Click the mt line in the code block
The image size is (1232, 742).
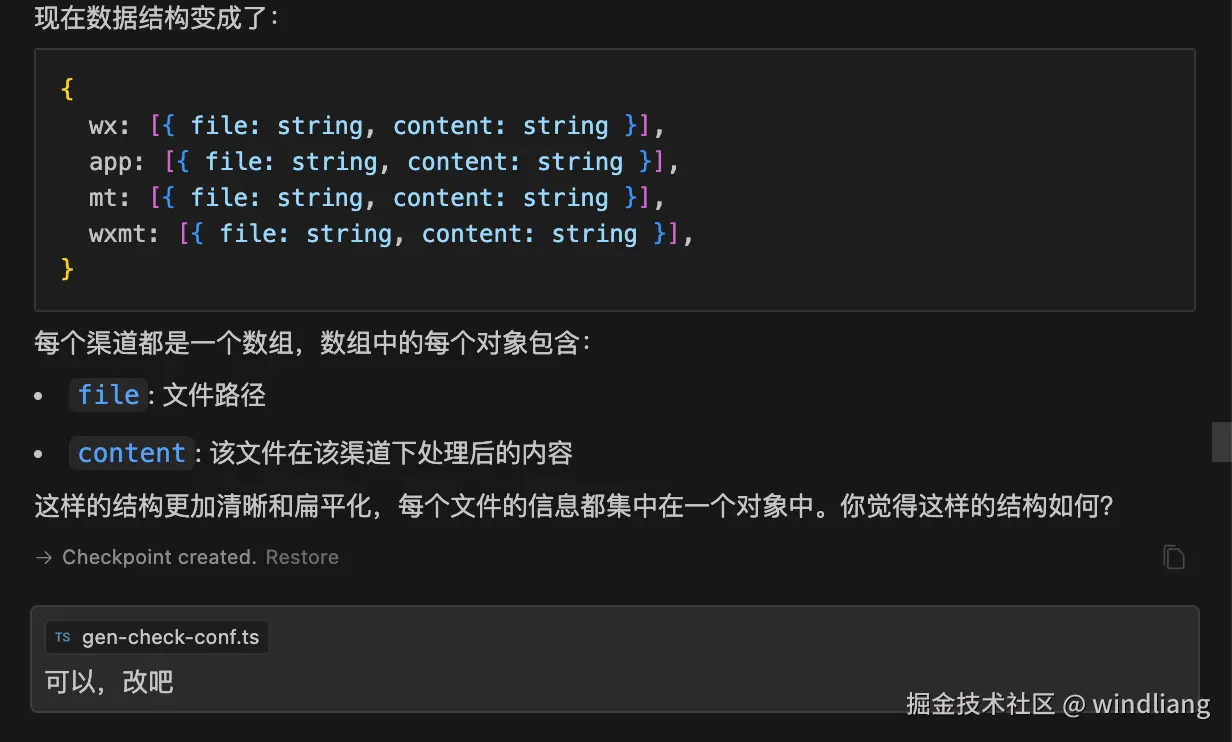point(377,198)
